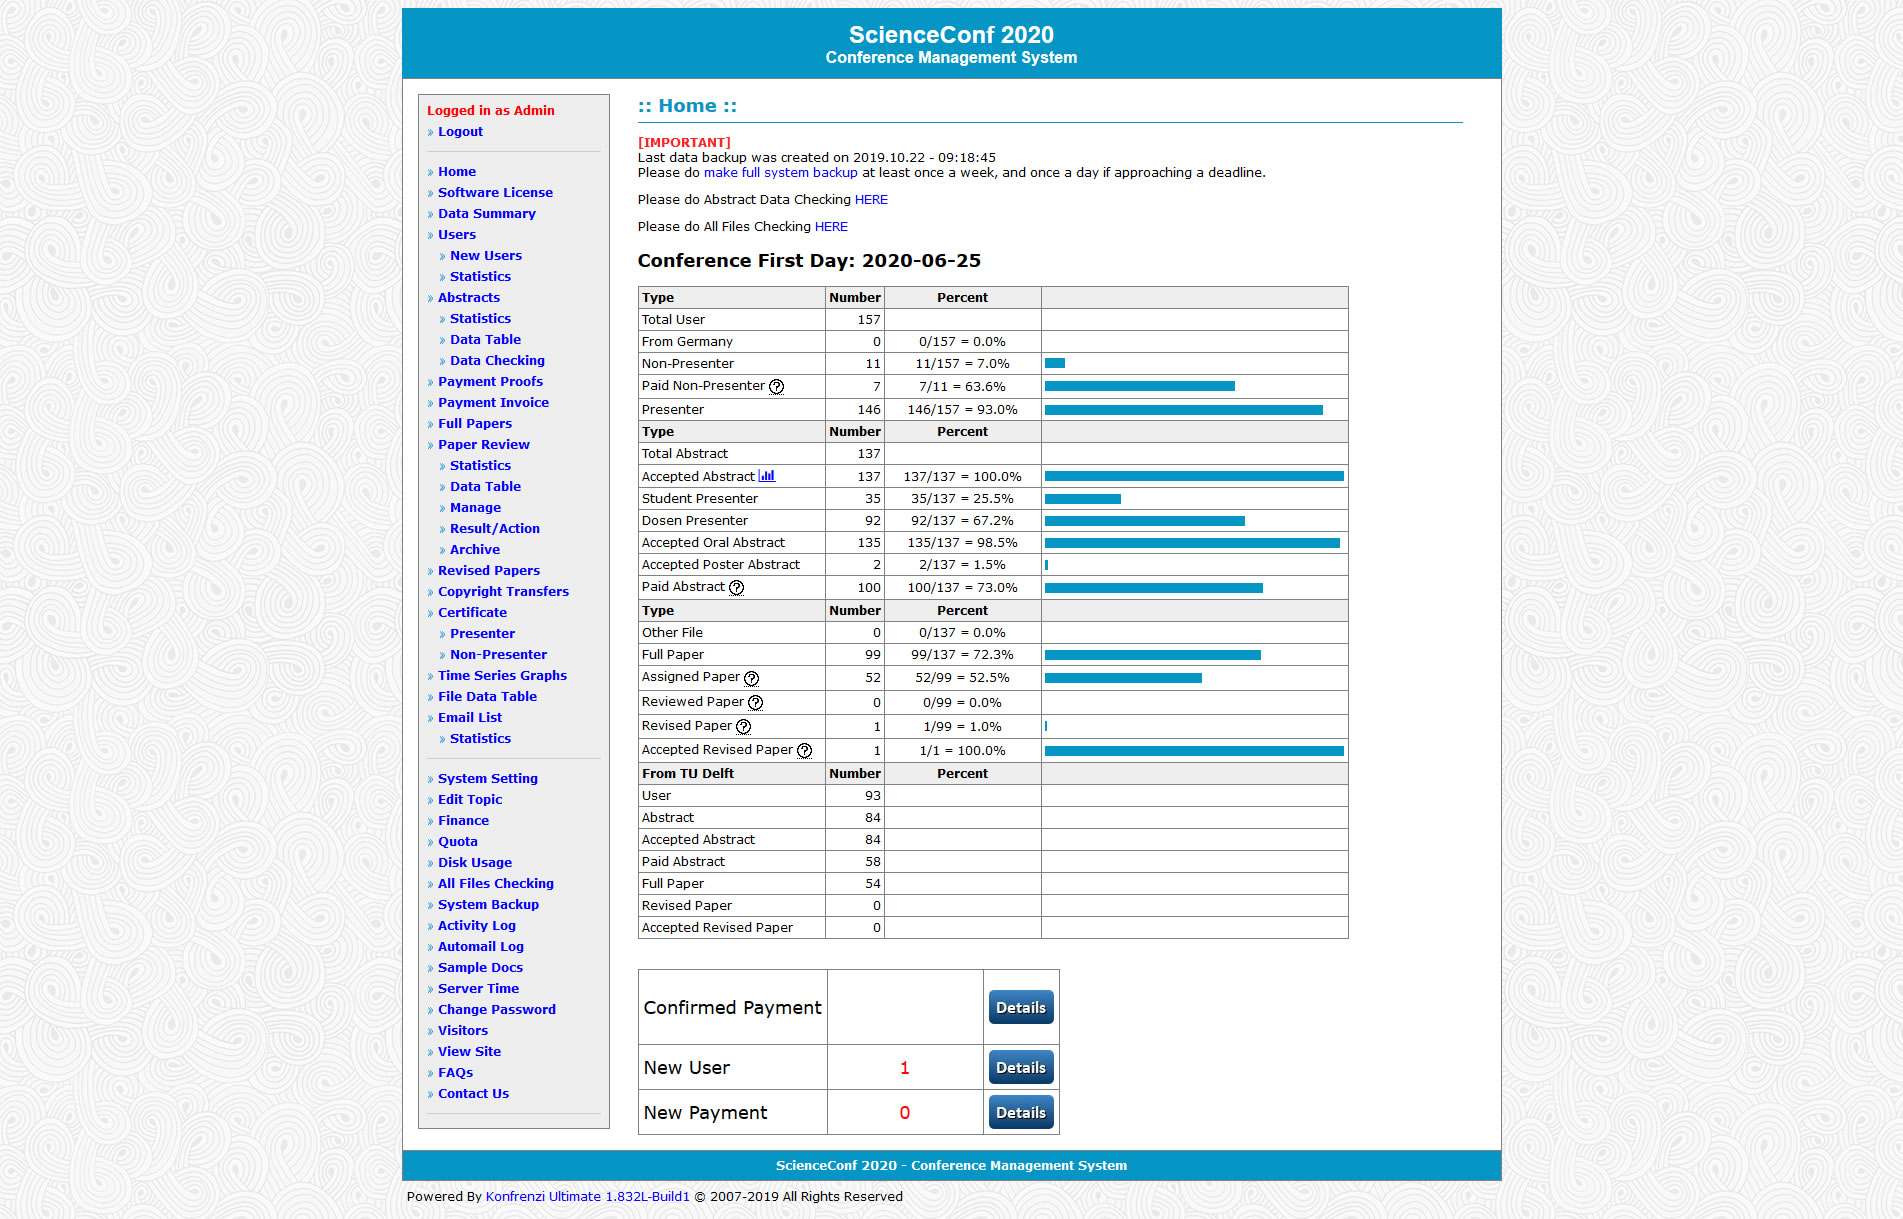Open Time Series Graphs page
Image resolution: width=1903 pixels, height=1219 pixels.
pyautogui.click(x=502, y=676)
